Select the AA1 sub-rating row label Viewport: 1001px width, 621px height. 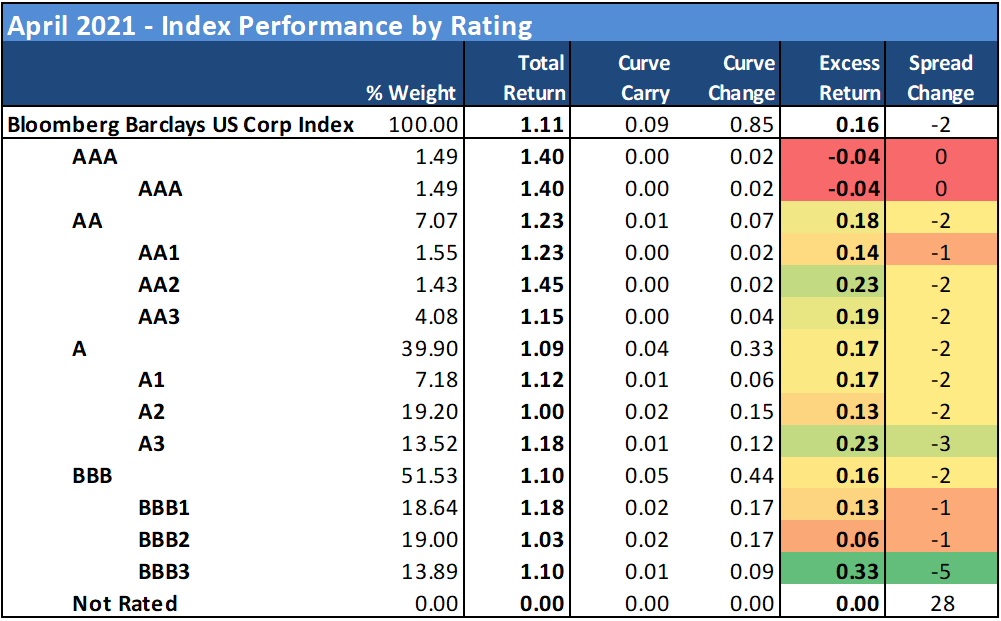point(160,253)
